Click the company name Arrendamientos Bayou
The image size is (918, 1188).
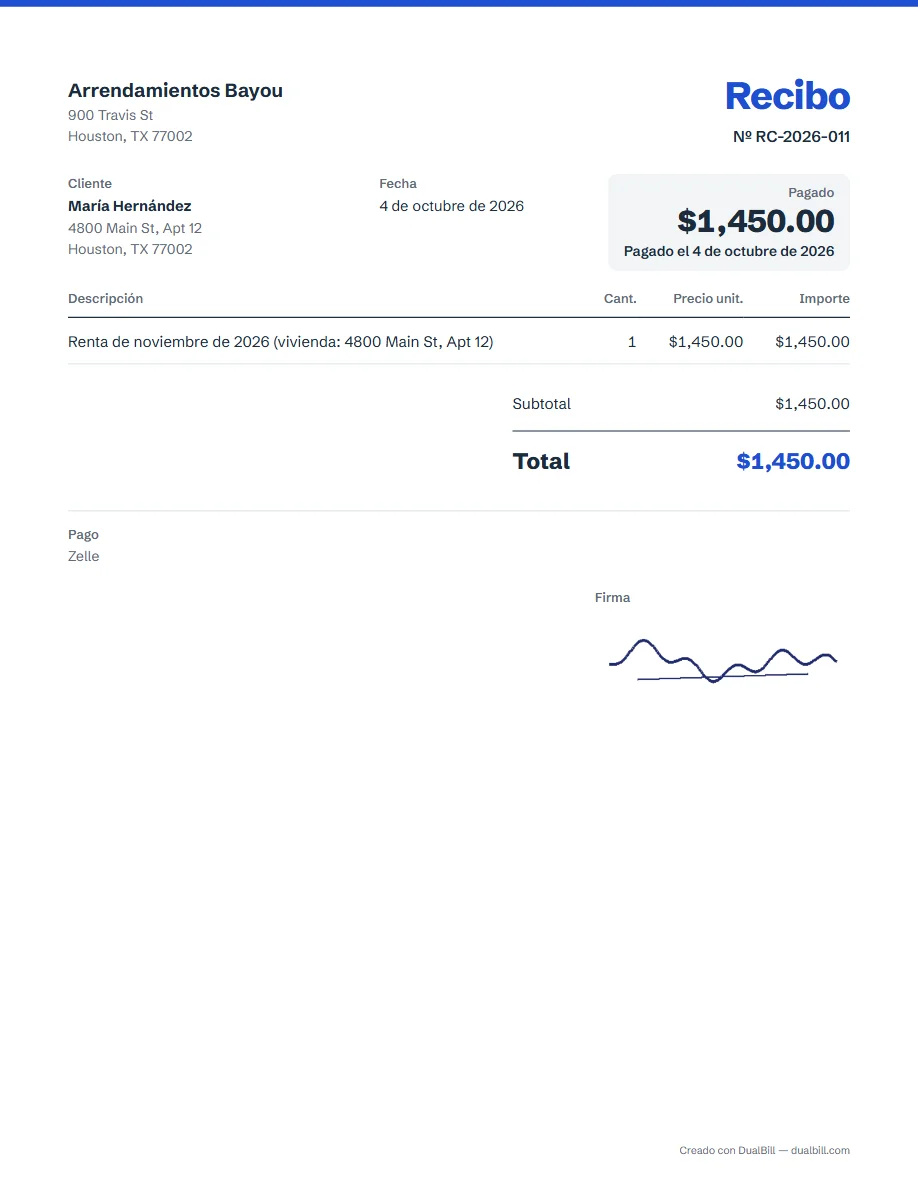click(175, 90)
